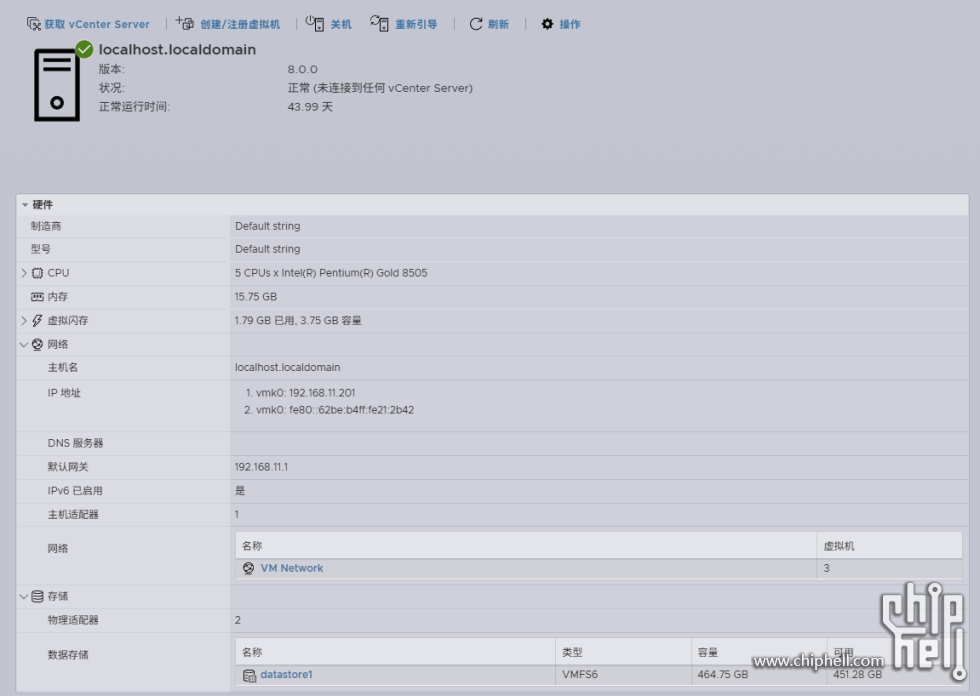Click the DNS 服务器 label
The height and width of the screenshot is (696, 980).
point(75,443)
